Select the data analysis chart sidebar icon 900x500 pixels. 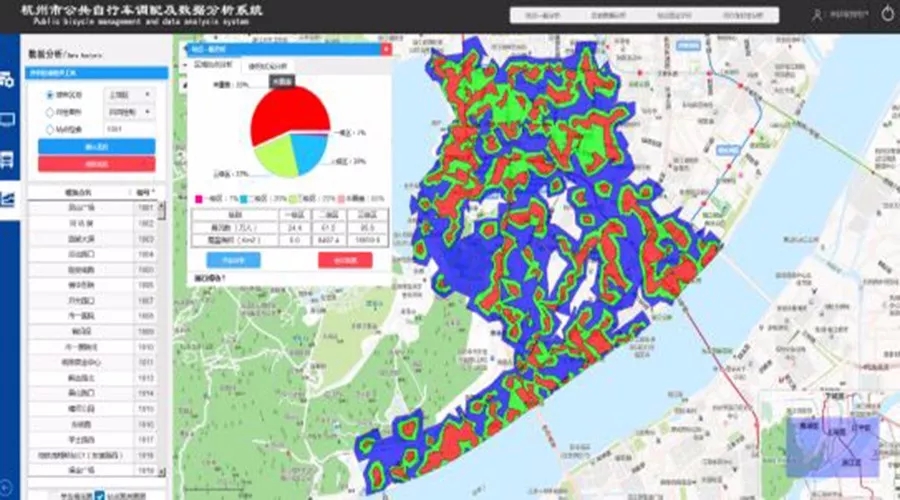(x=7, y=199)
